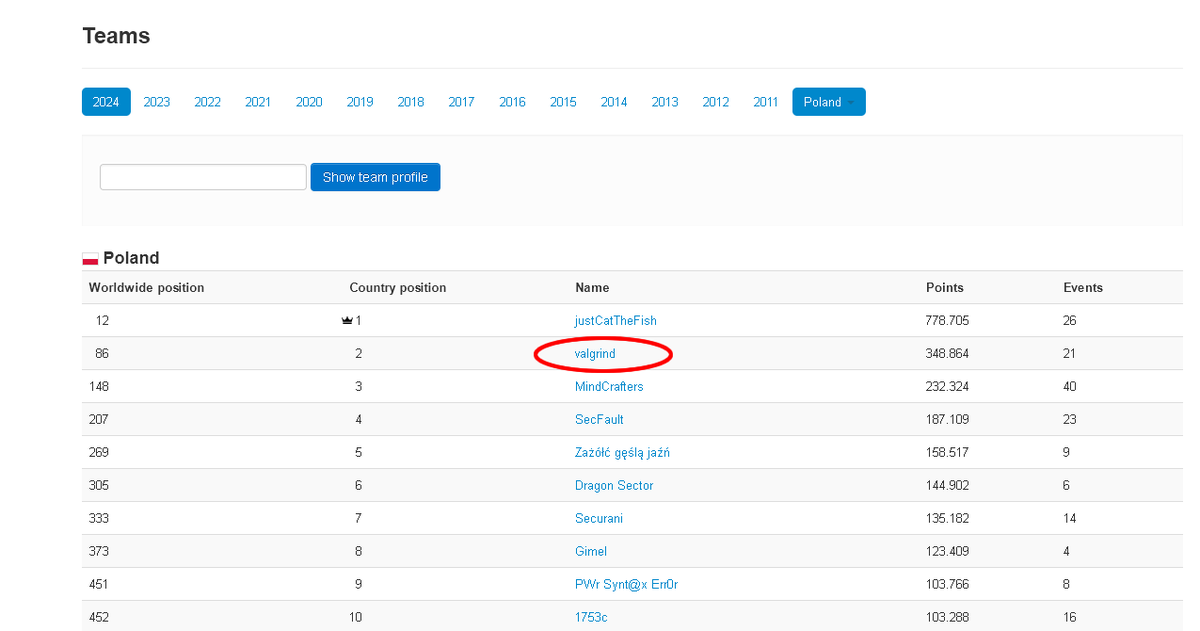Screen dimensions: 1200x631
Task: Click the PWr Synt@x Err0r link
Action: 626,585
